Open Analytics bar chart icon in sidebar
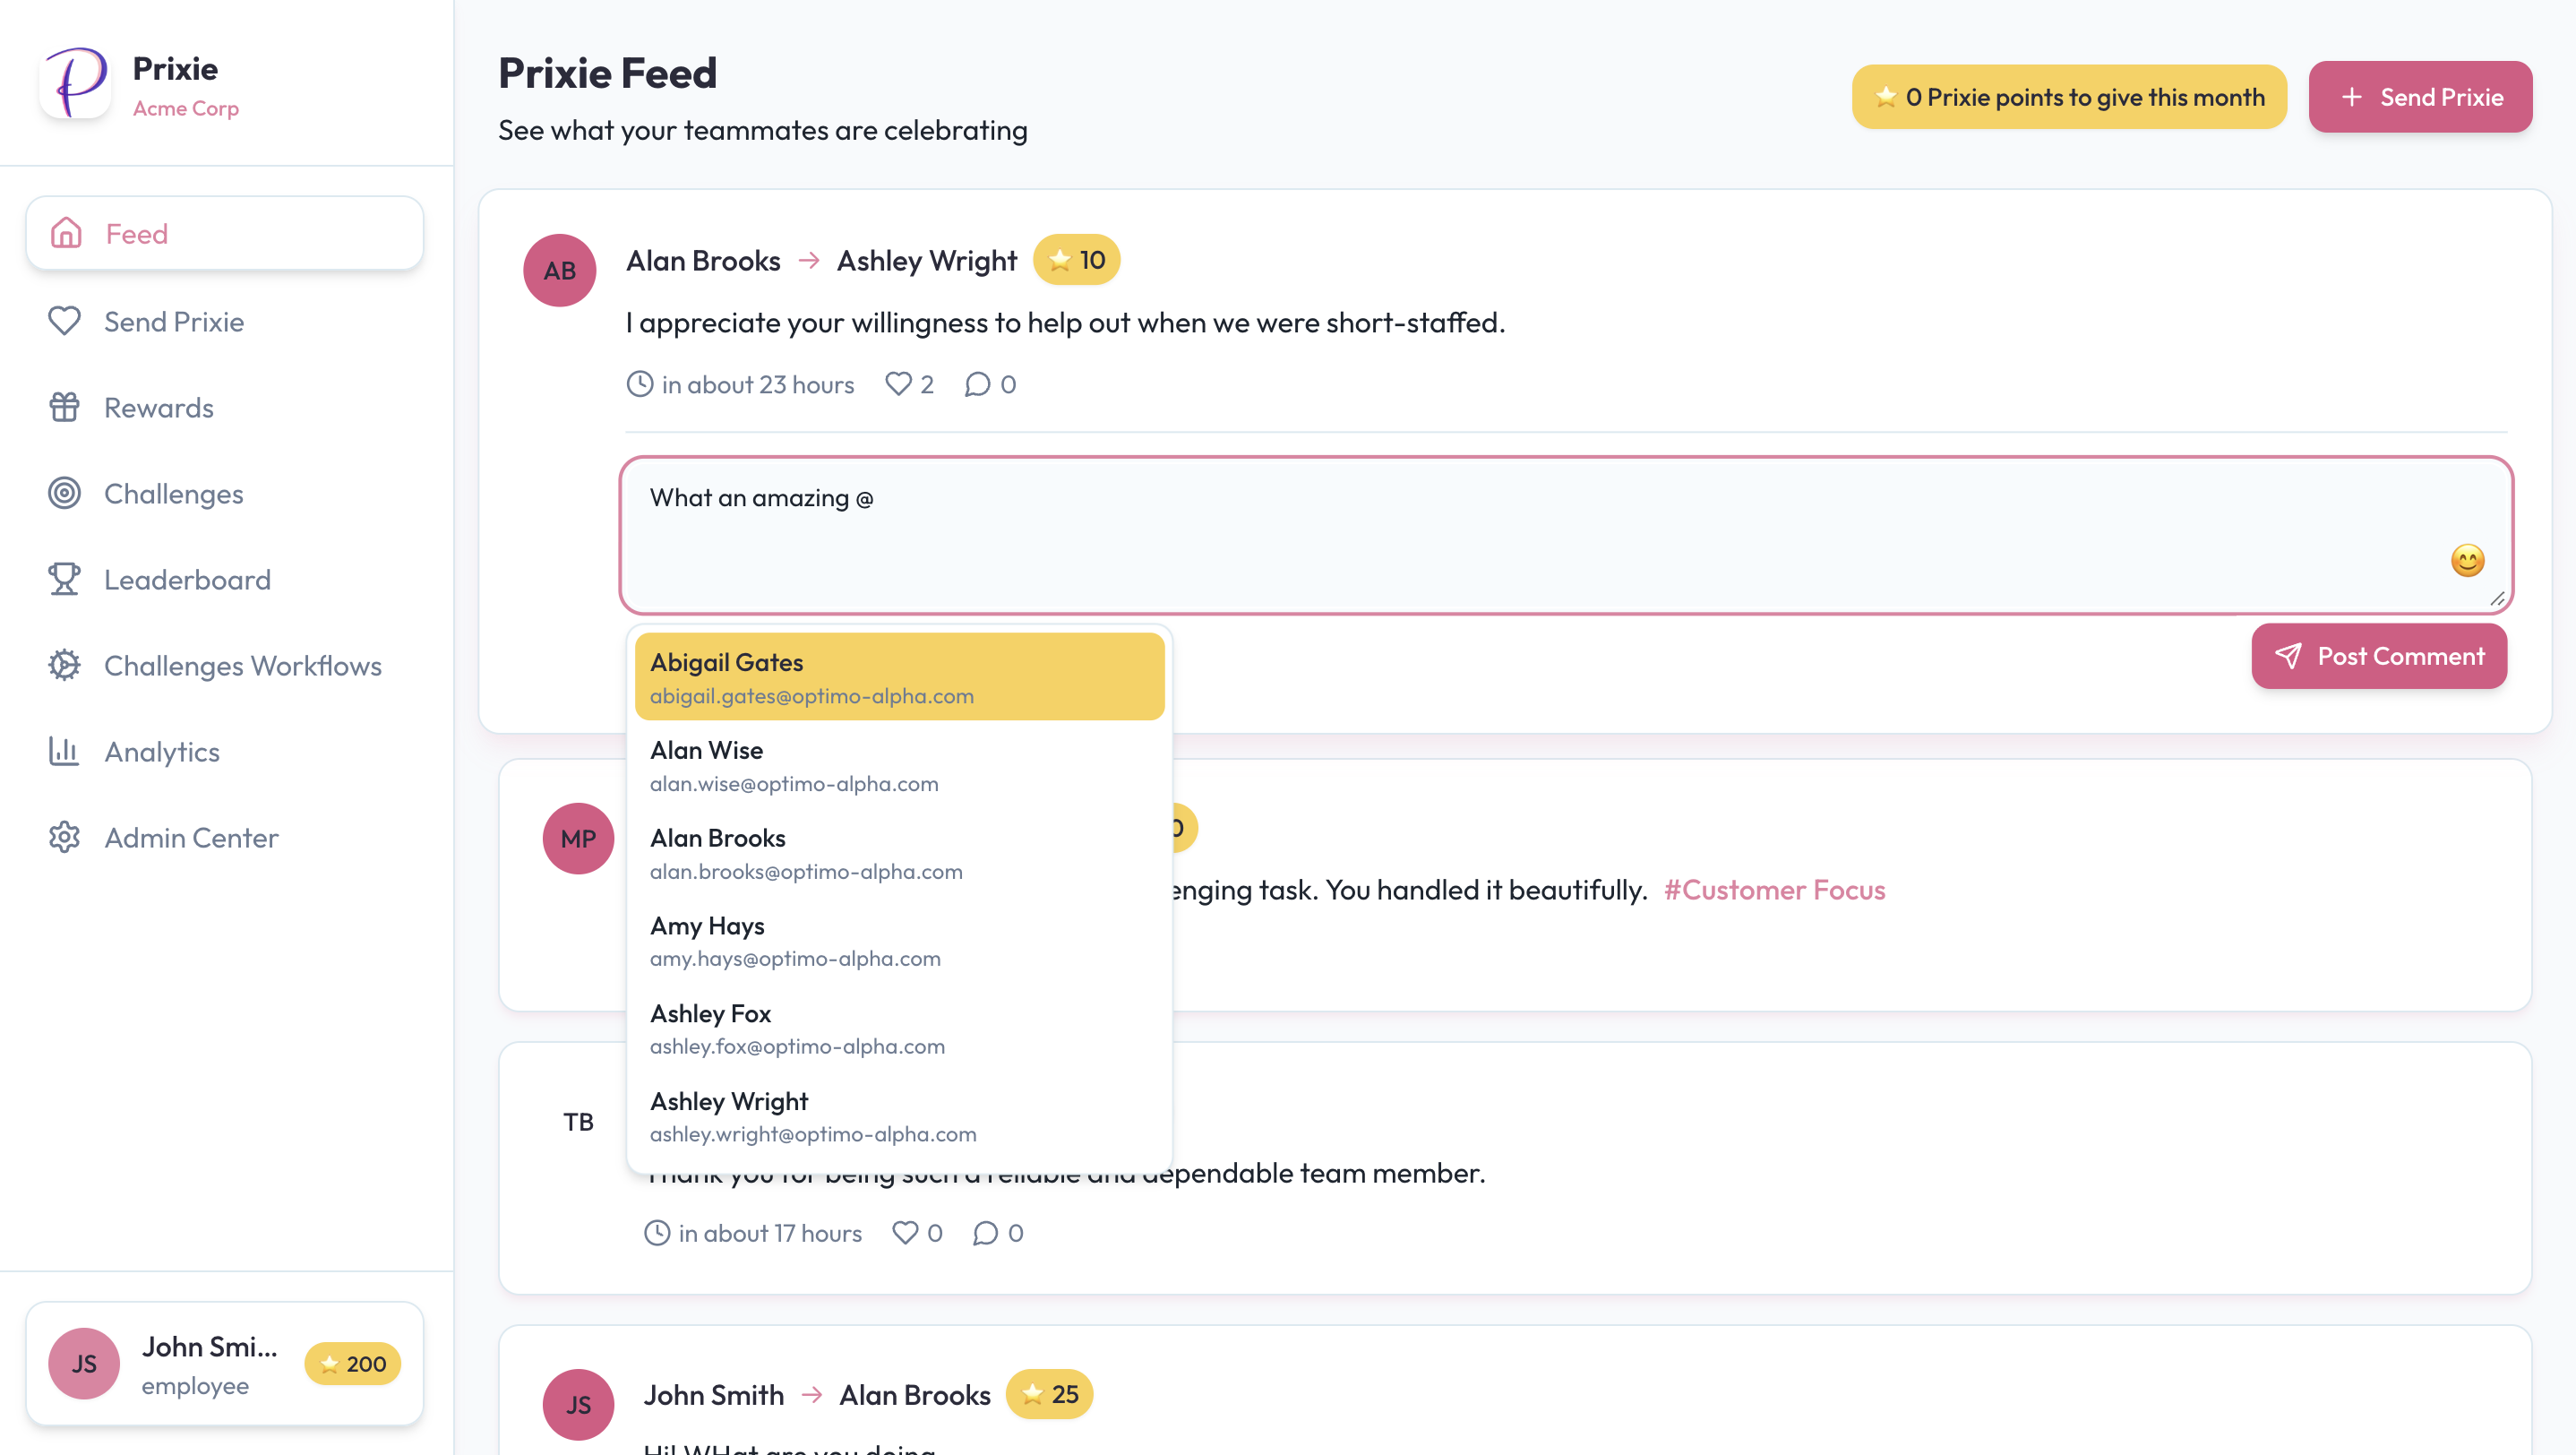 (x=65, y=751)
